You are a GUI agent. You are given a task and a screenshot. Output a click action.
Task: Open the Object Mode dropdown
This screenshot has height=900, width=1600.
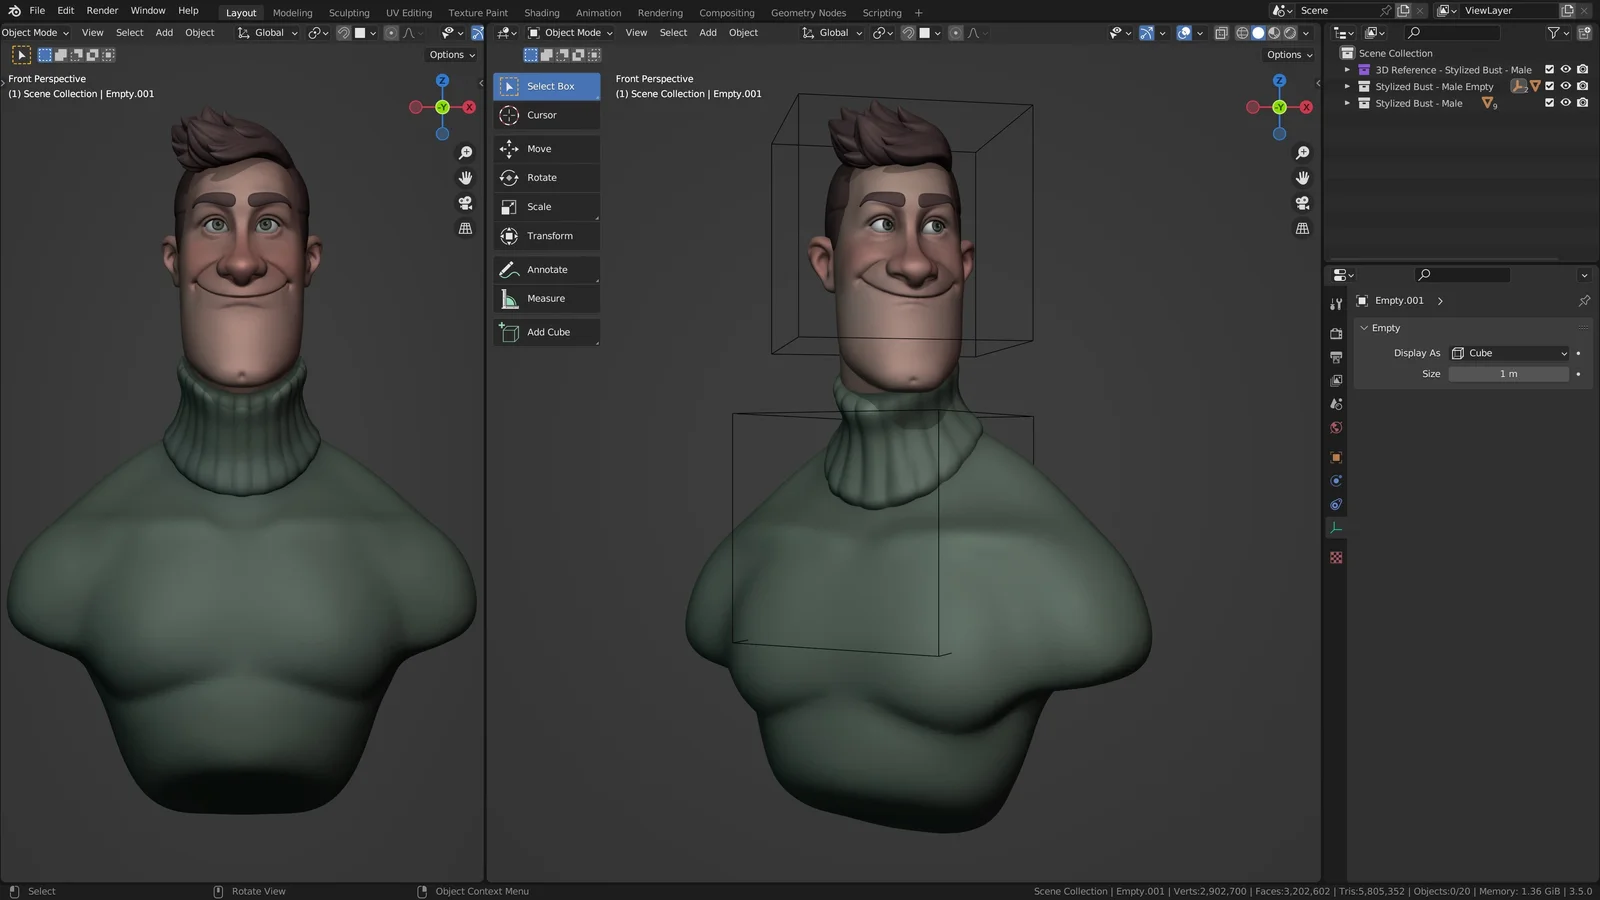click(569, 32)
